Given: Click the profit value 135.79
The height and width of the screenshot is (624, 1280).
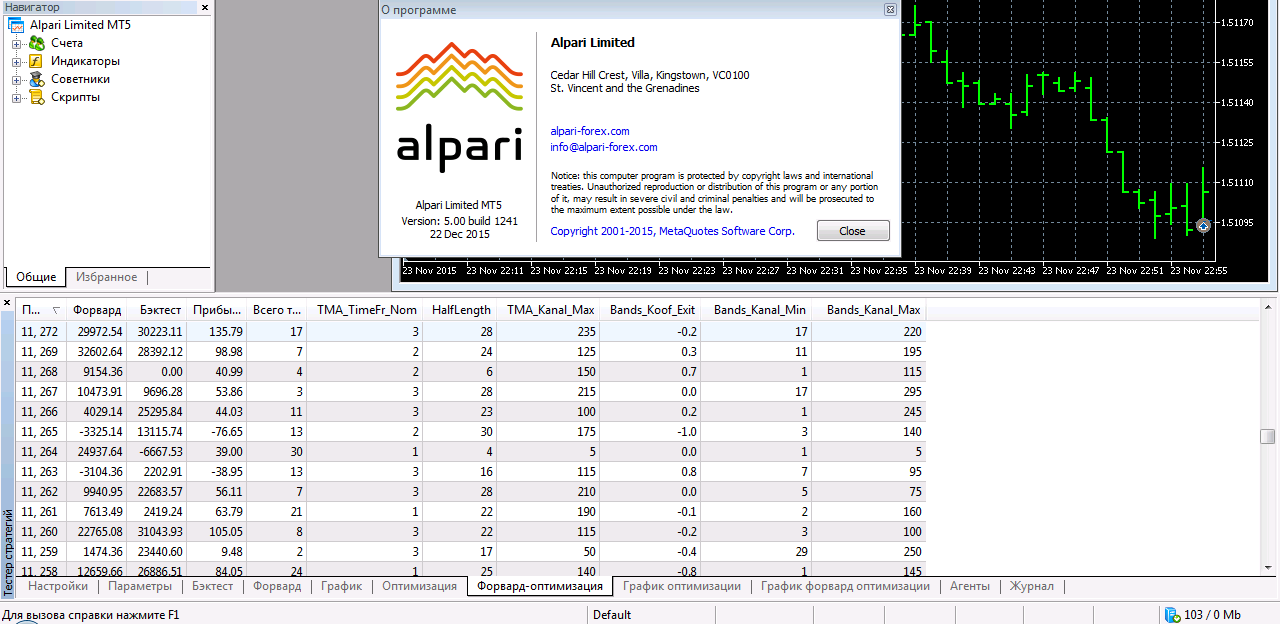Looking at the screenshot, I should 224,331.
